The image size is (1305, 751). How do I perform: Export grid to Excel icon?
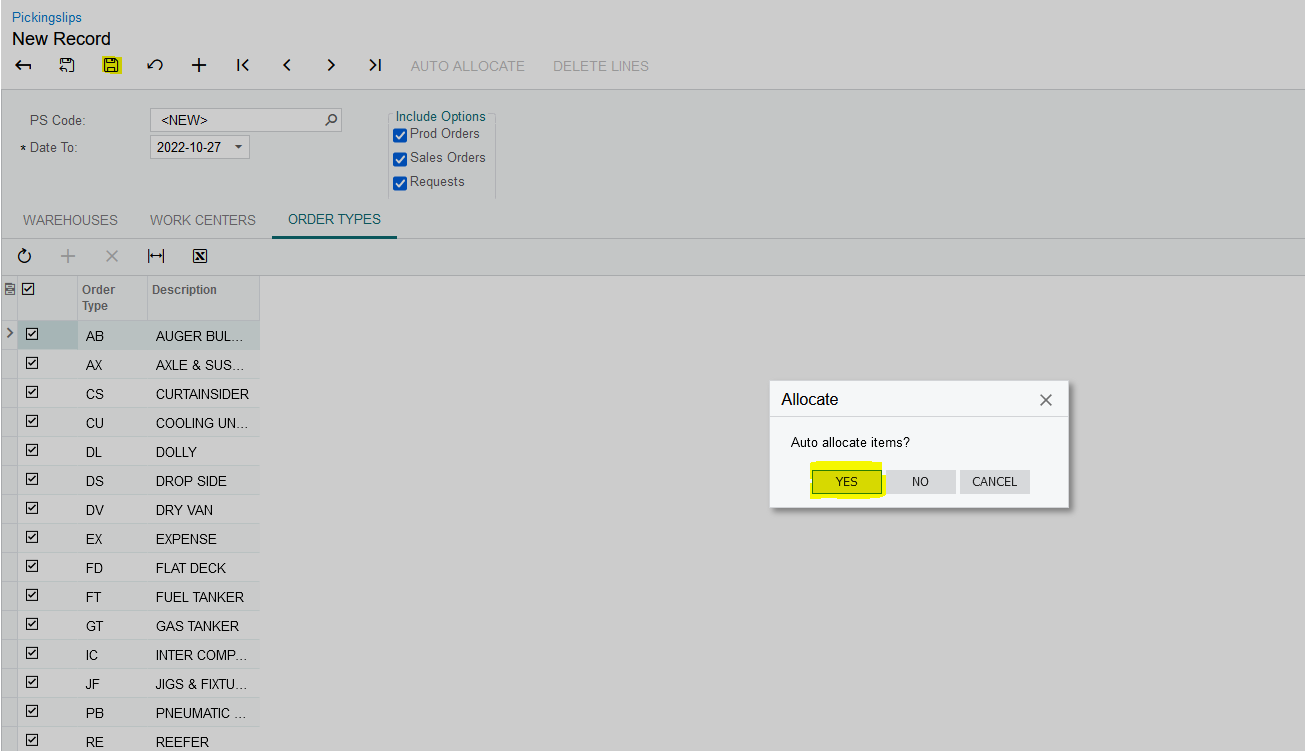(x=200, y=256)
